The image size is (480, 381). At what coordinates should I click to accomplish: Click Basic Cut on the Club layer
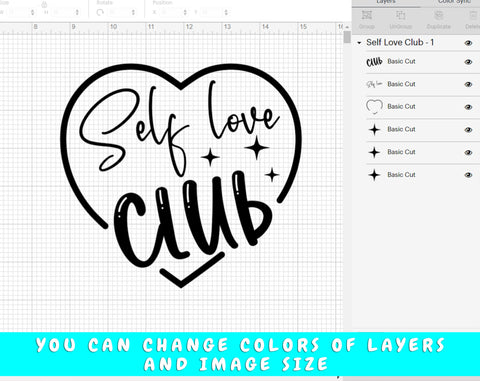click(401, 61)
